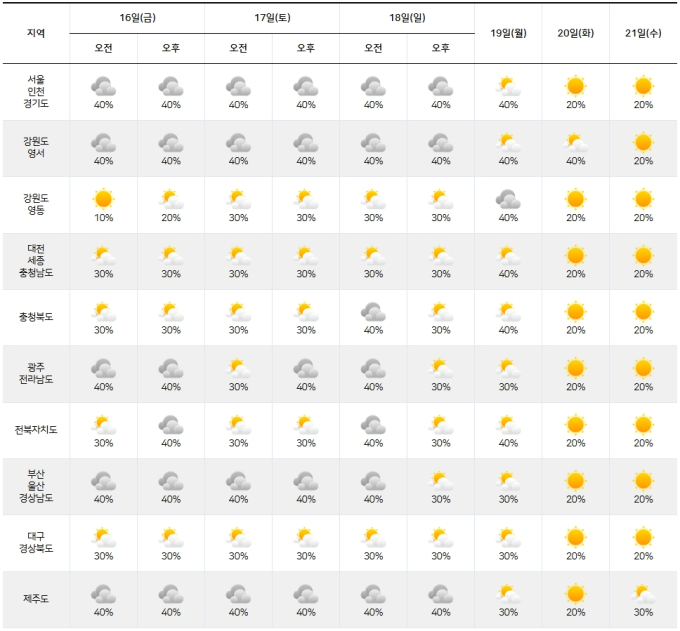Click the partly cloudy icon for 광주 전라남도 19일
The image size is (680, 631).
[508, 368]
